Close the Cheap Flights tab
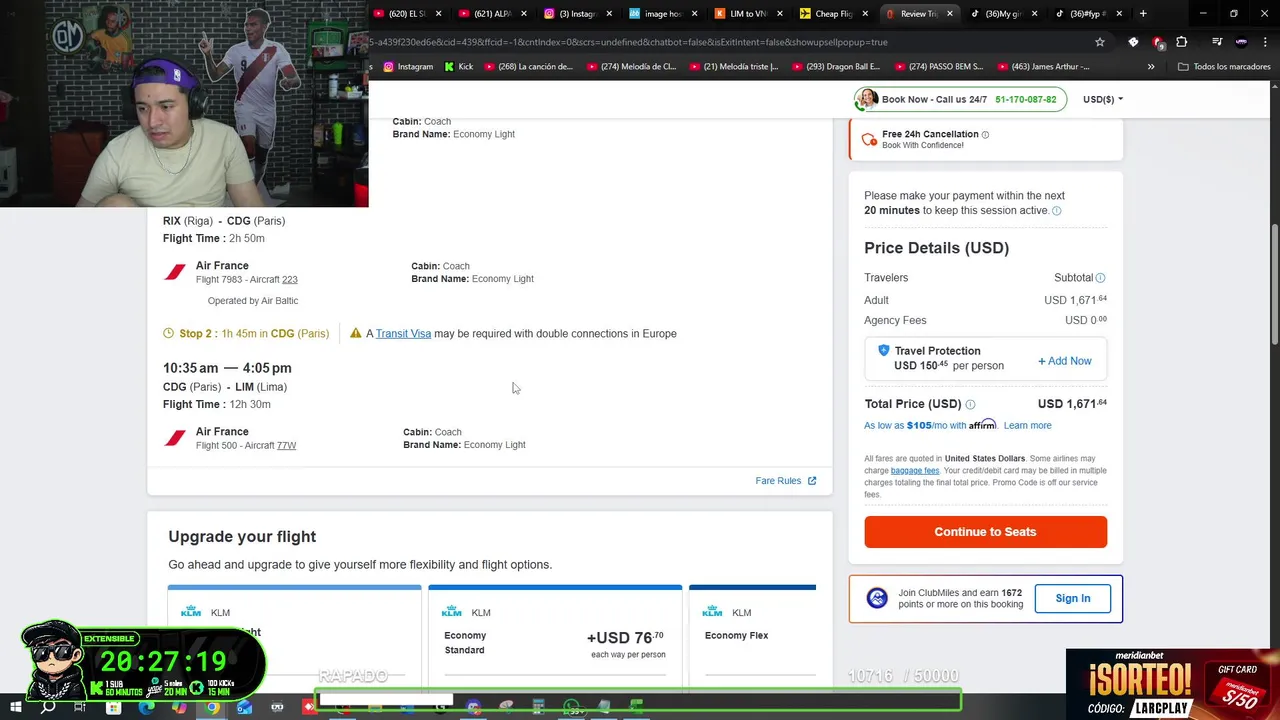1280x720 pixels. [x=864, y=14]
